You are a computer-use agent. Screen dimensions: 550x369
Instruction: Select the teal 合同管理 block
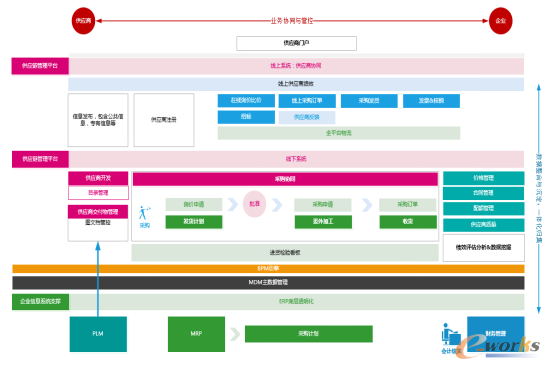tap(484, 193)
